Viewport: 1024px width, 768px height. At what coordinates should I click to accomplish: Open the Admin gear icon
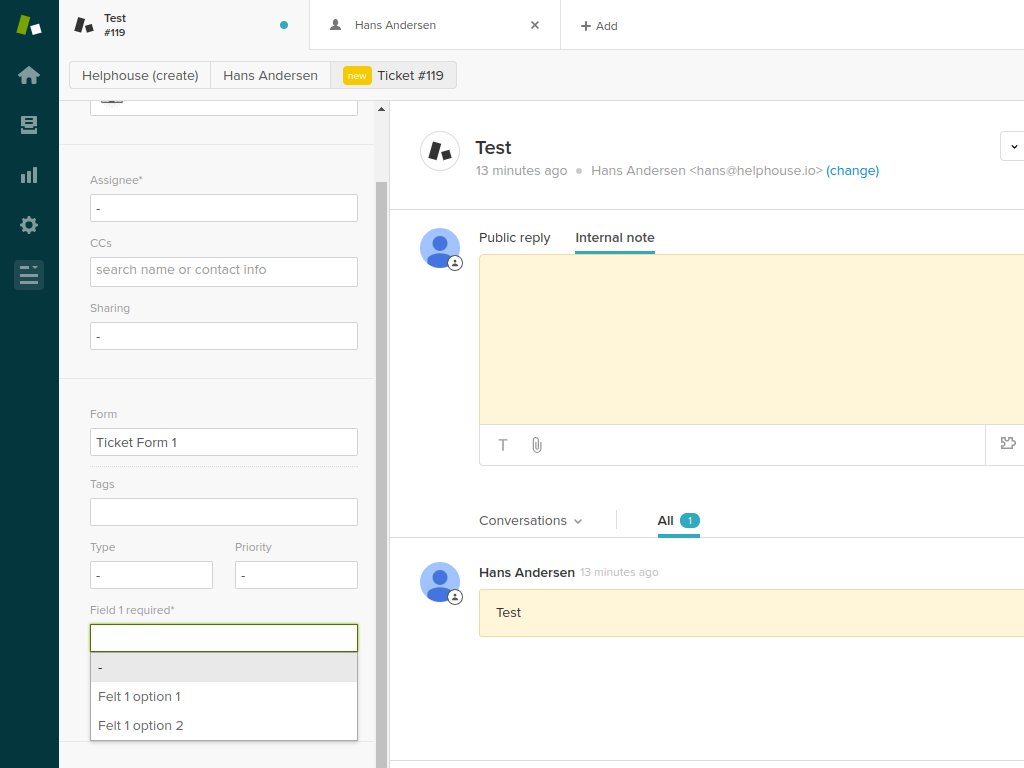click(x=29, y=225)
